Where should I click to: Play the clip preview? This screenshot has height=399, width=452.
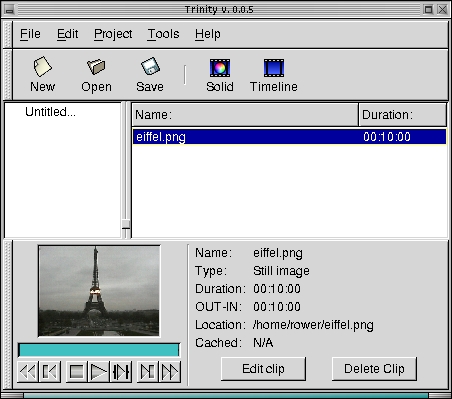[98, 372]
